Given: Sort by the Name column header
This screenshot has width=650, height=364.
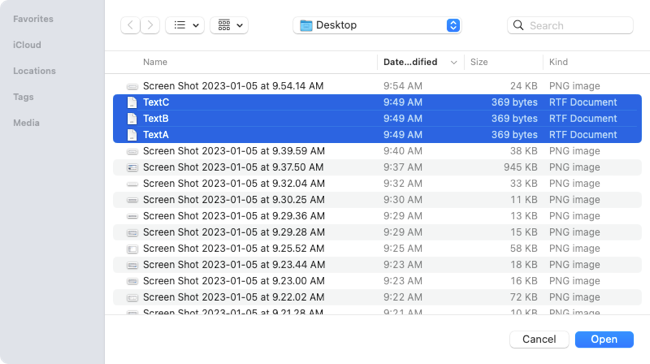Looking at the screenshot, I should click(155, 62).
